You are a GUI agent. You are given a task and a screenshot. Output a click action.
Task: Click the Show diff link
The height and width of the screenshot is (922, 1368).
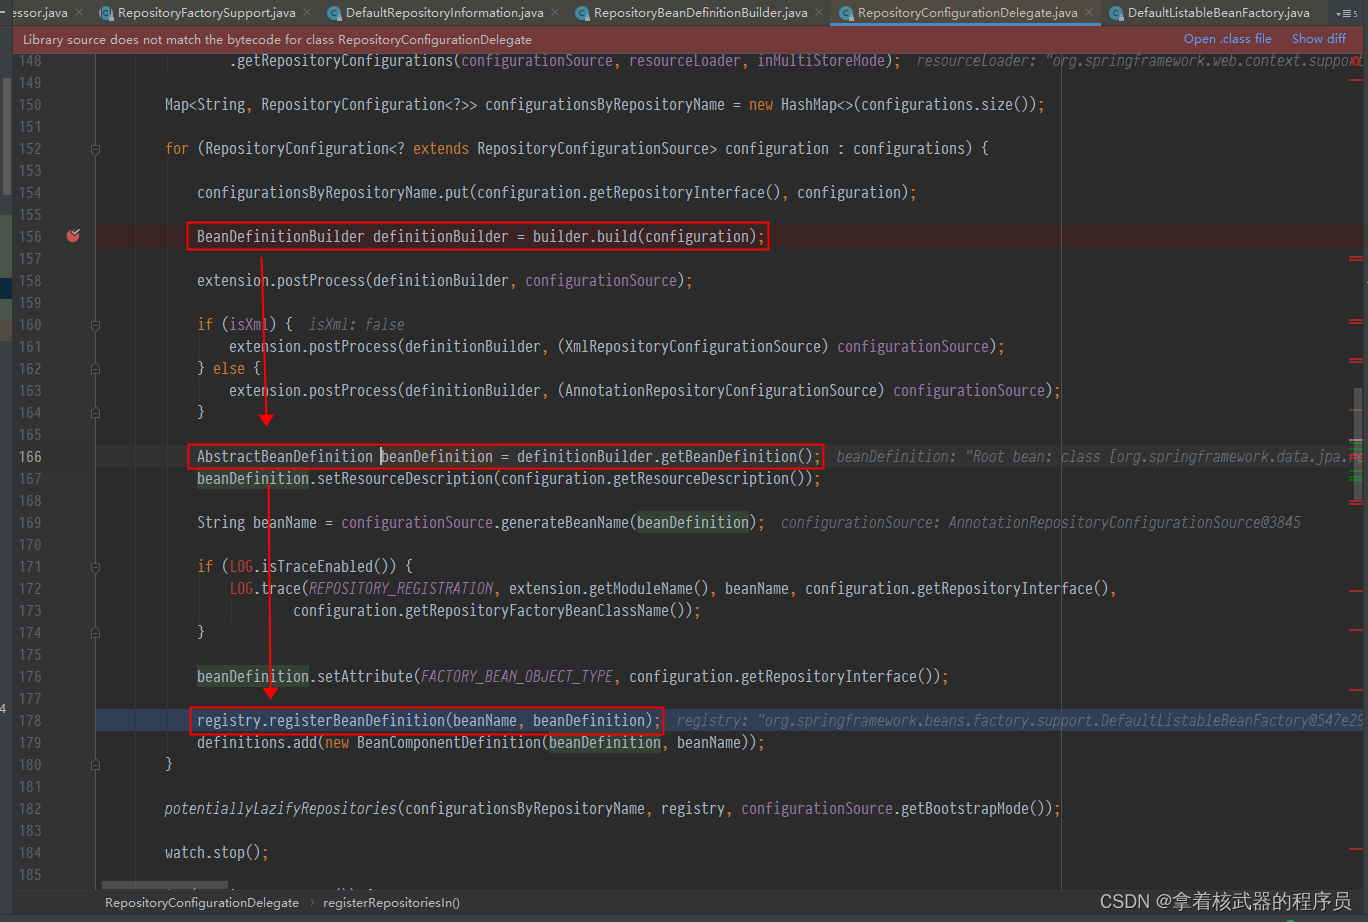coord(1319,39)
